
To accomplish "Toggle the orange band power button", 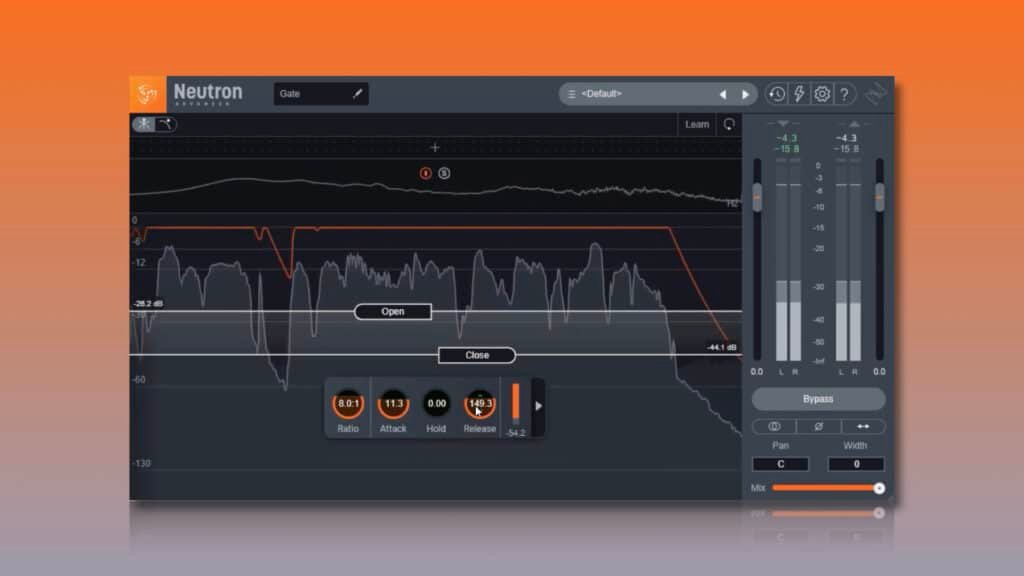I will pos(425,173).
